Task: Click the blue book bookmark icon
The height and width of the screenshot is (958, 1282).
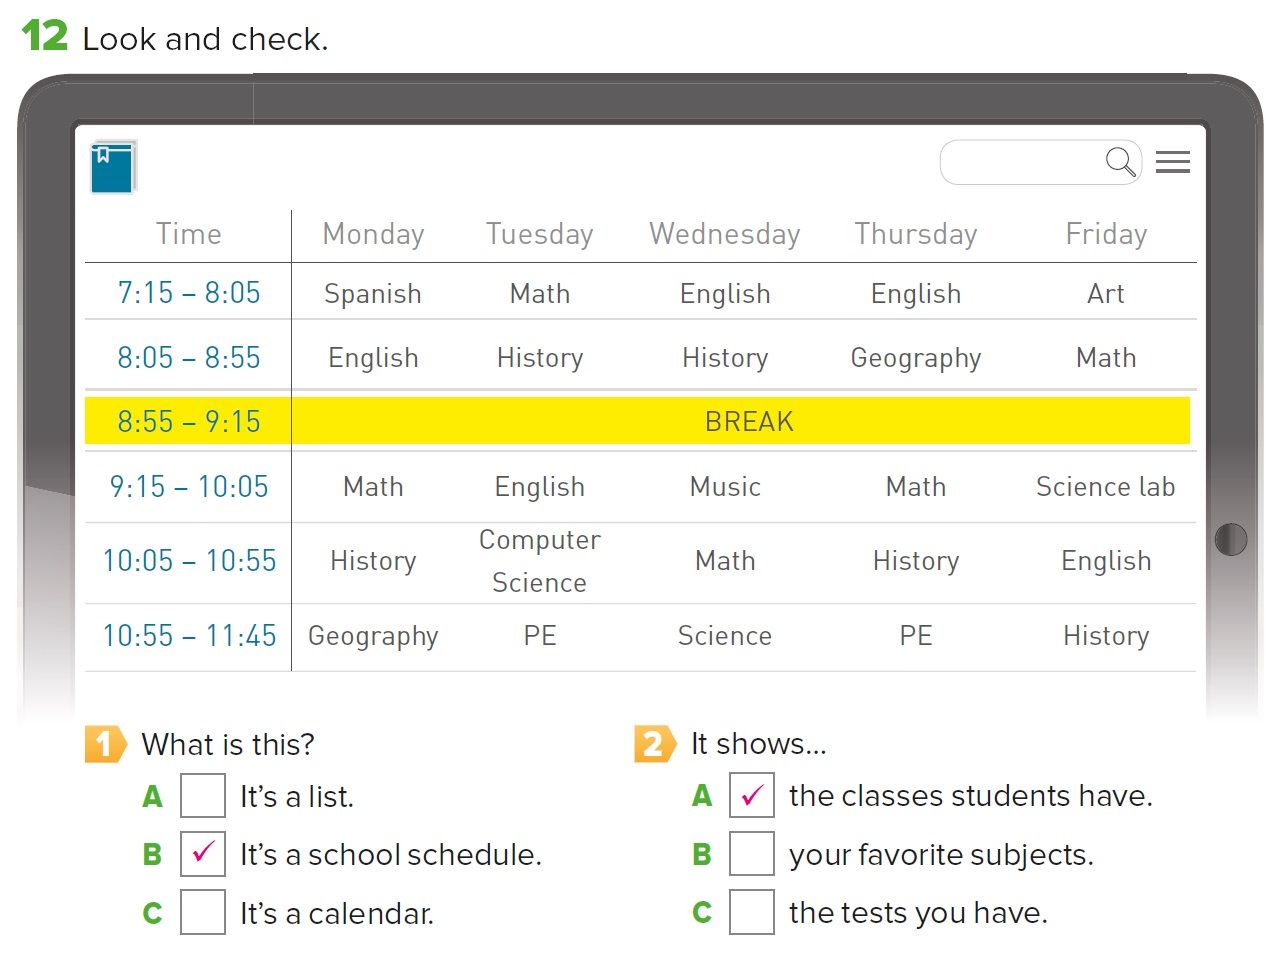Action: (x=112, y=167)
